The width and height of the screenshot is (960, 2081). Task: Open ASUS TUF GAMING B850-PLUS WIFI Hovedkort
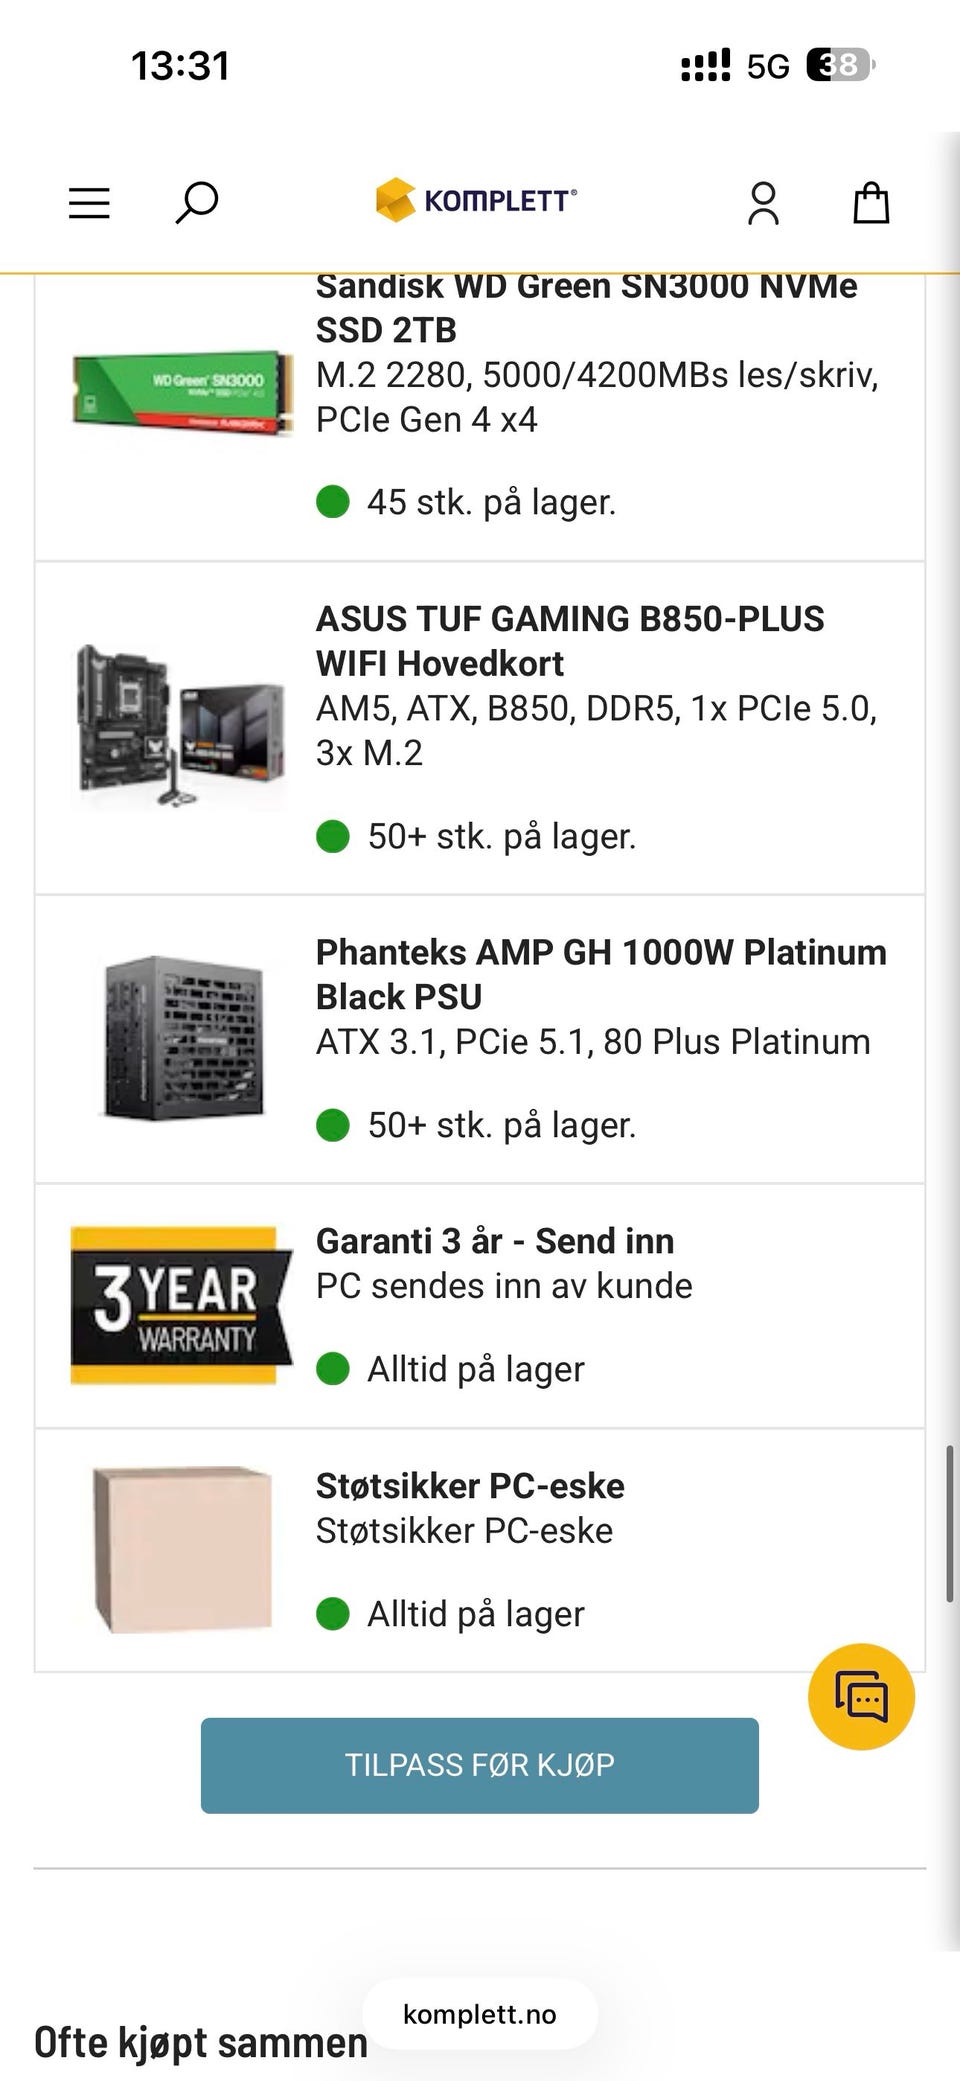pyautogui.click(x=570, y=641)
